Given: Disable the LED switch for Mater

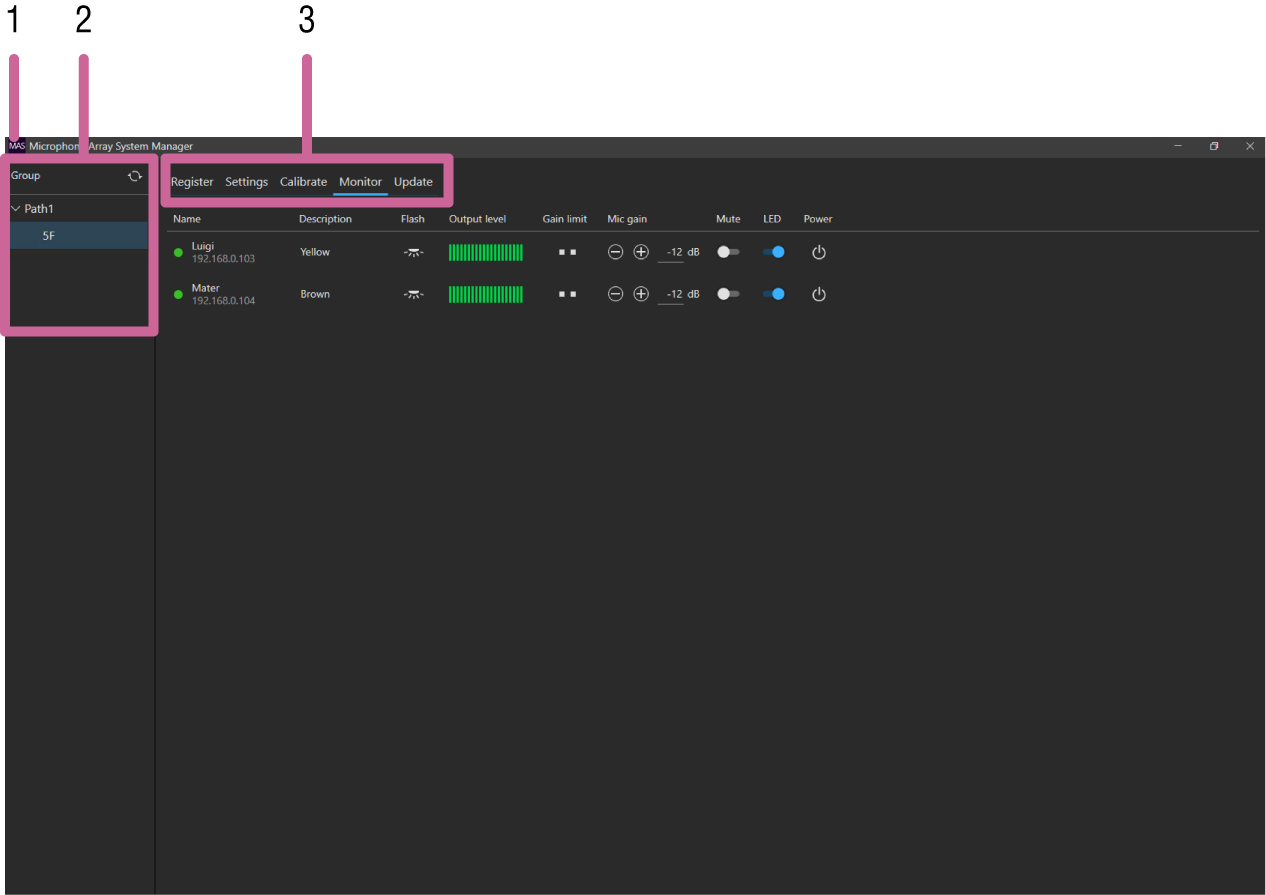Looking at the screenshot, I should click(773, 294).
